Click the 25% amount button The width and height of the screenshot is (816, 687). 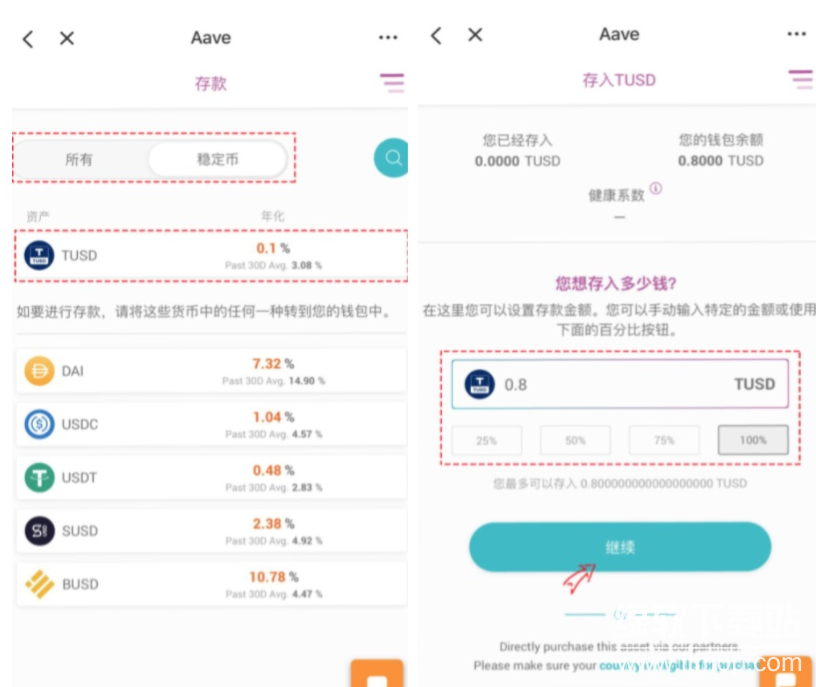pos(486,440)
